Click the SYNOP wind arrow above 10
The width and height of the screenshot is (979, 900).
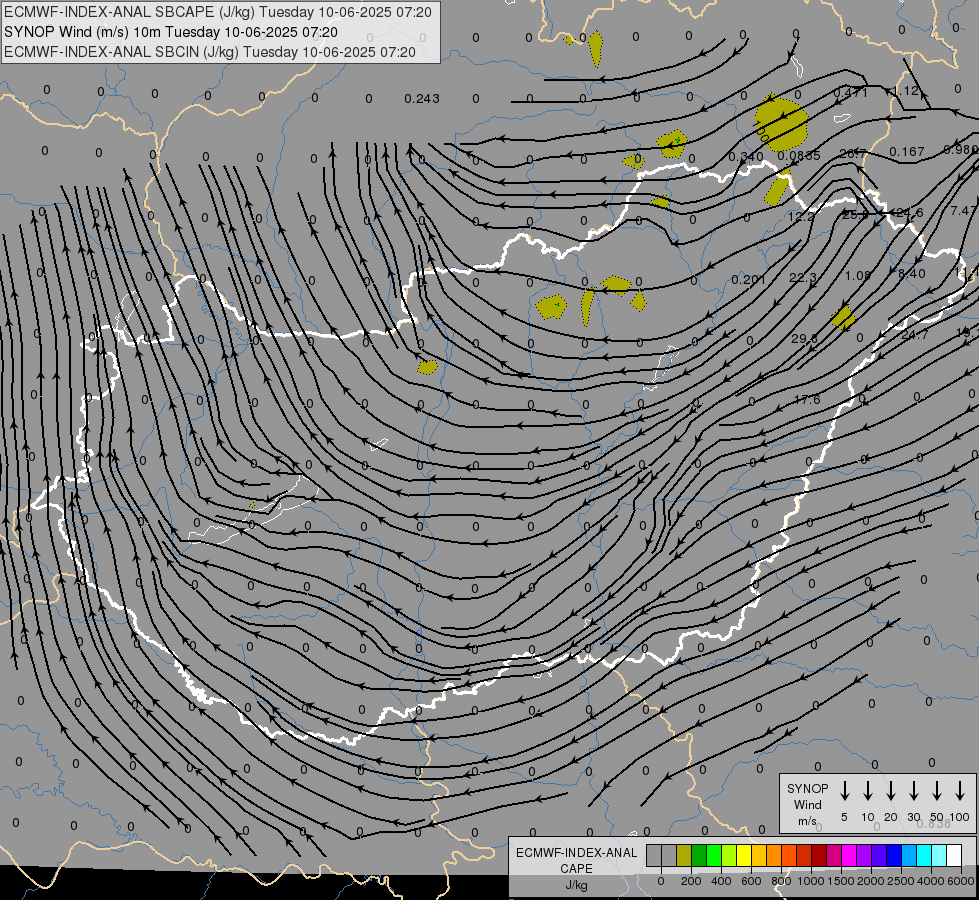pyautogui.click(x=867, y=791)
